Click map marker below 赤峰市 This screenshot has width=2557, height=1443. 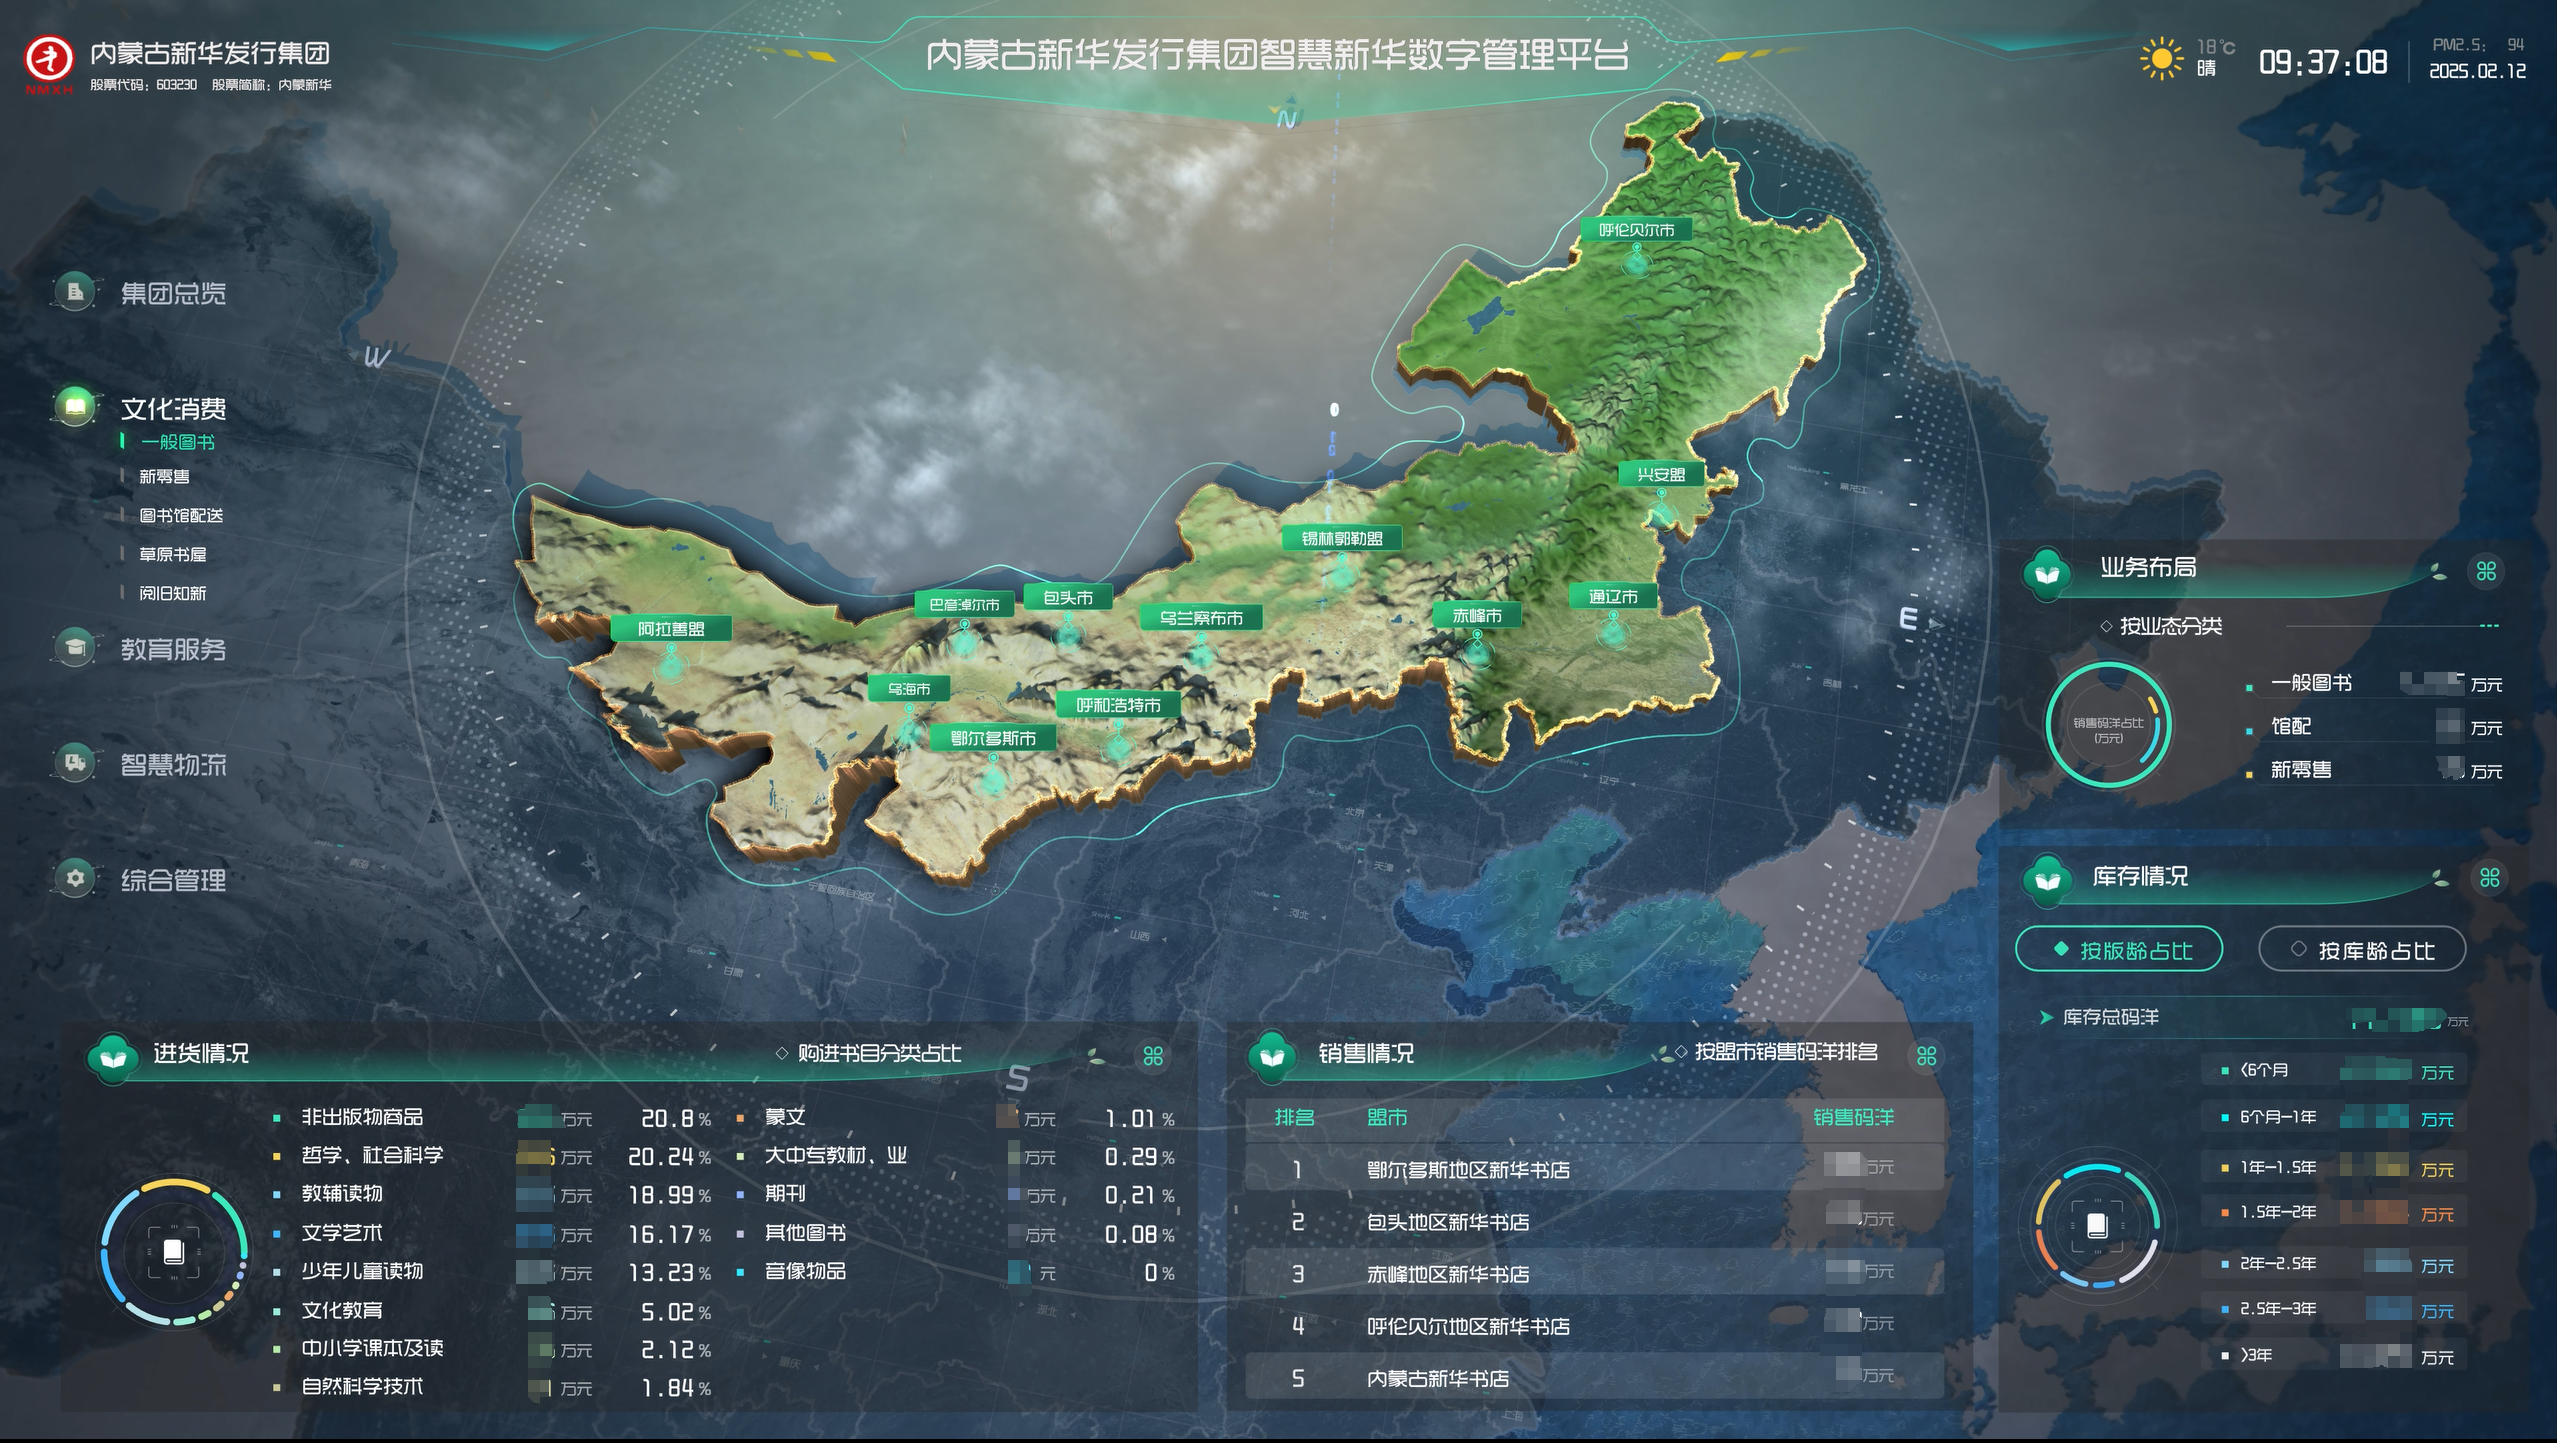pyautogui.click(x=1477, y=650)
